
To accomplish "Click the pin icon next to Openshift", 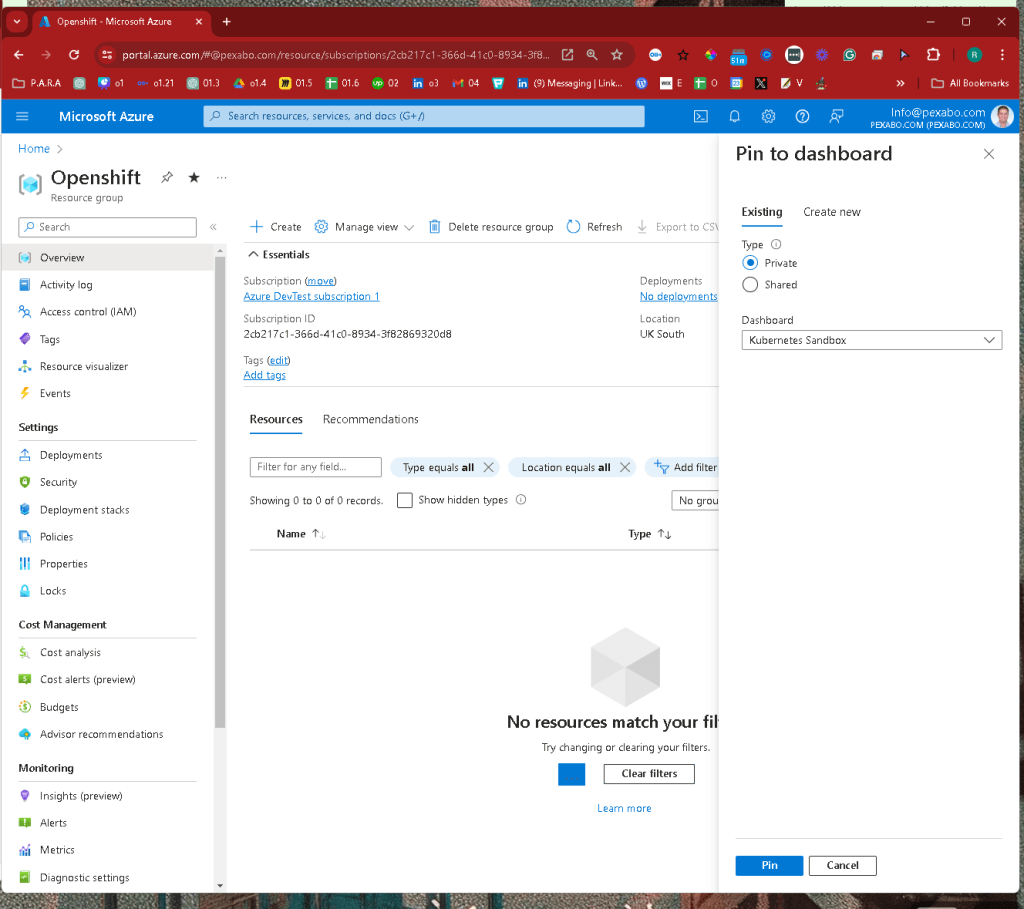I will click(x=167, y=178).
